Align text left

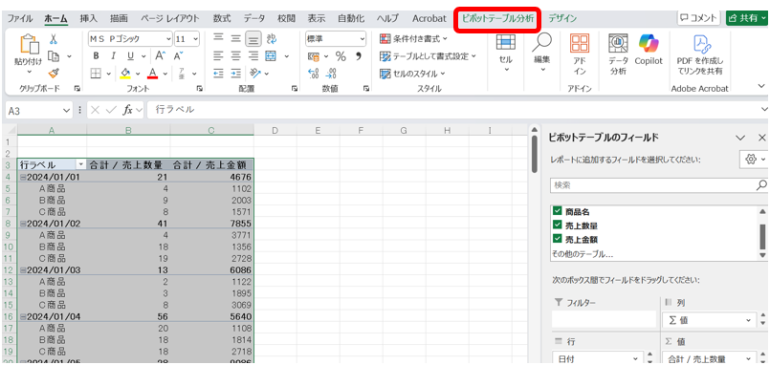pyautogui.click(x=218, y=56)
